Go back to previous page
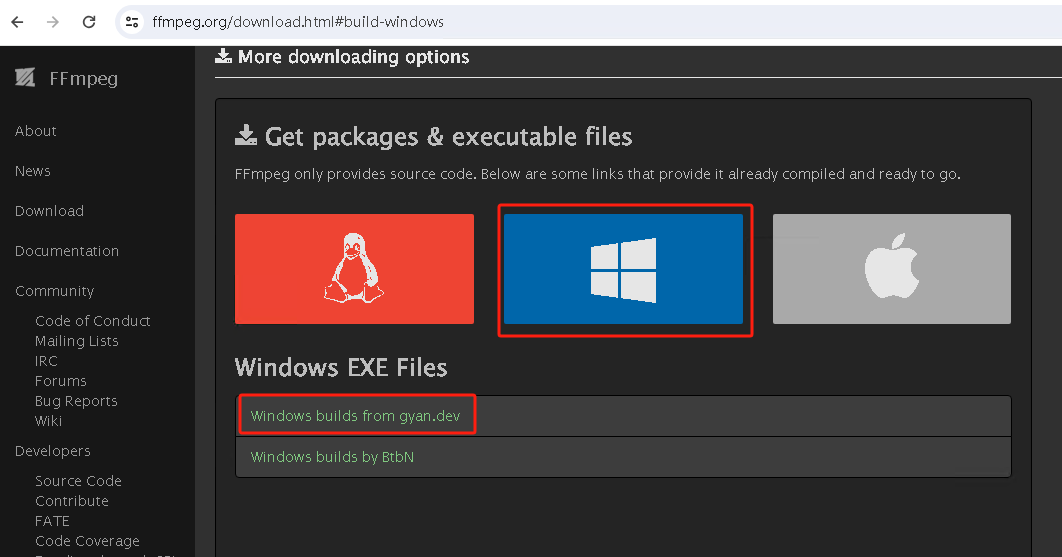1062x557 pixels. pos(17,21)
